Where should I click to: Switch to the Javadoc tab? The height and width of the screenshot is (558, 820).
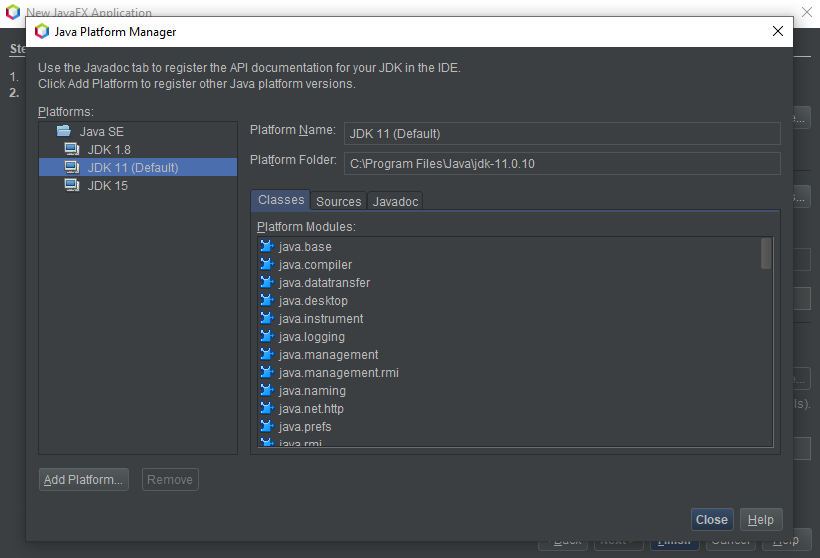tap(395, 201)
